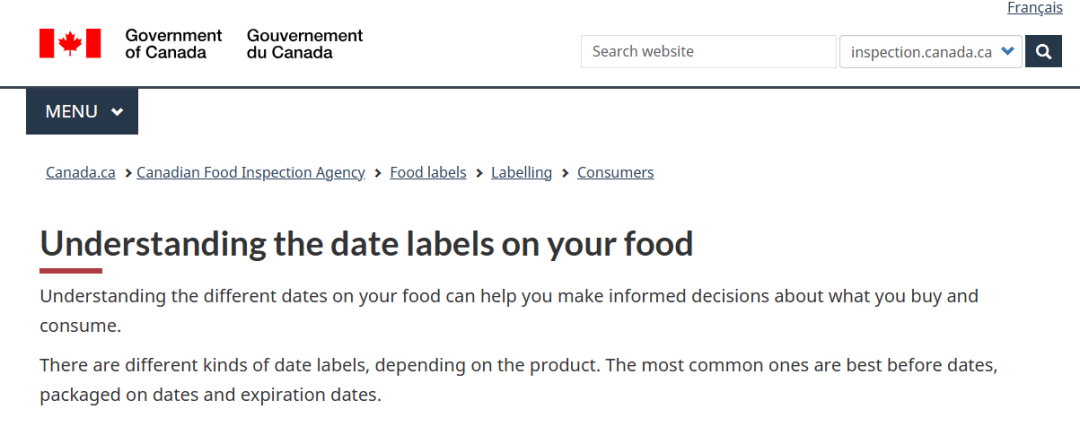The height and width of the screenshot is (444, 1080).
Task: Click the paragraph mentioning expiration dates
Action: (518, 379)
